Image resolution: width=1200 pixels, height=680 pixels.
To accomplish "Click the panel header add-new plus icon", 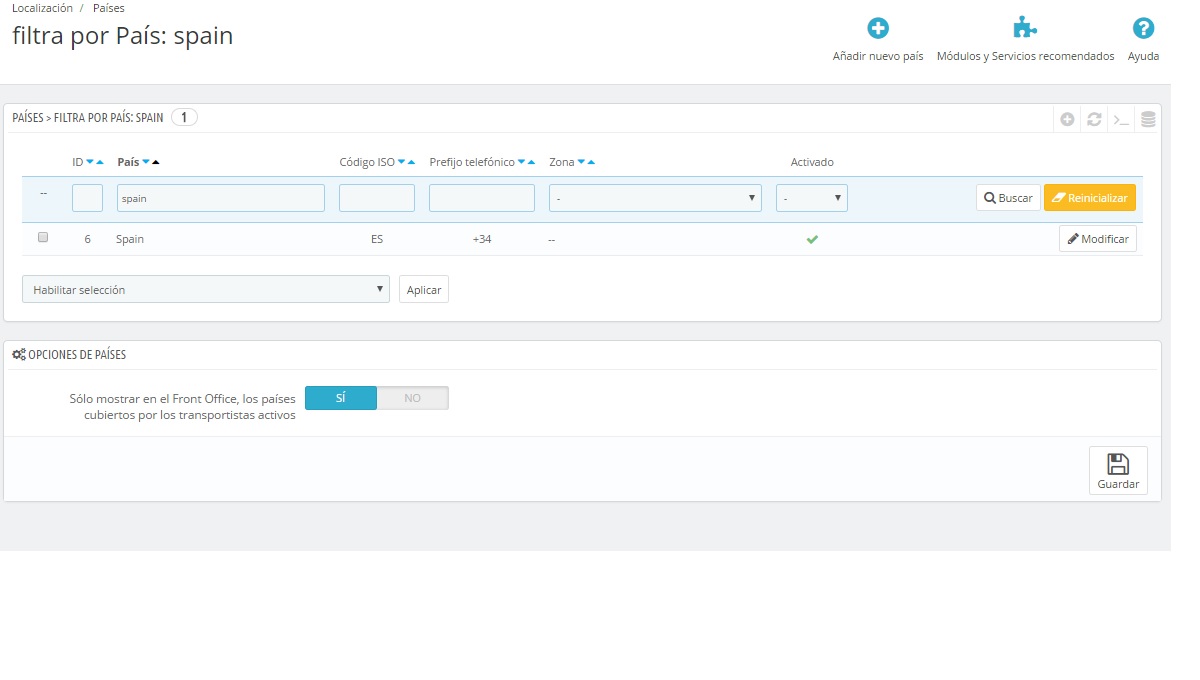I will tap(1067, 119).
